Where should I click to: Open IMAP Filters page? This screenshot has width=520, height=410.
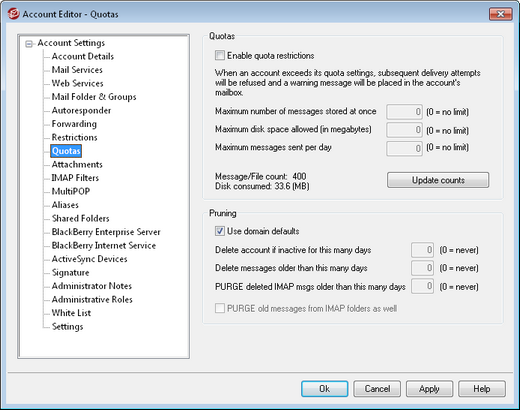75,178
